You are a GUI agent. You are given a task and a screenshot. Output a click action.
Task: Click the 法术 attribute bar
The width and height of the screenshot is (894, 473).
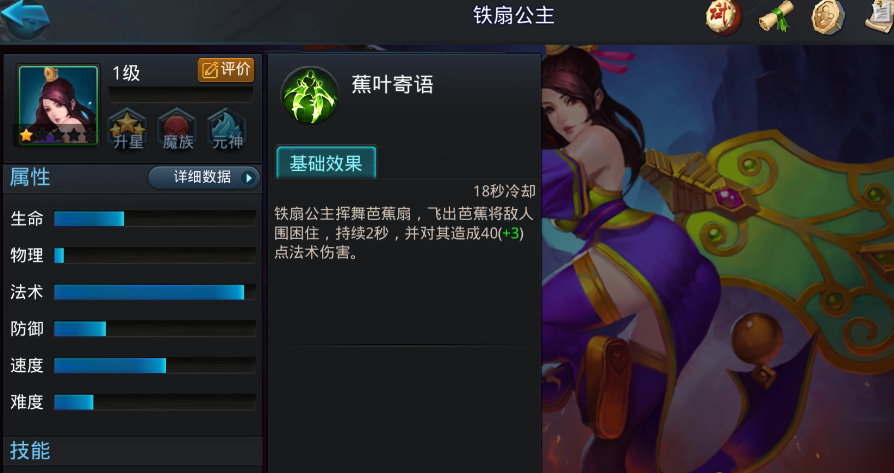tap(155, 292)
